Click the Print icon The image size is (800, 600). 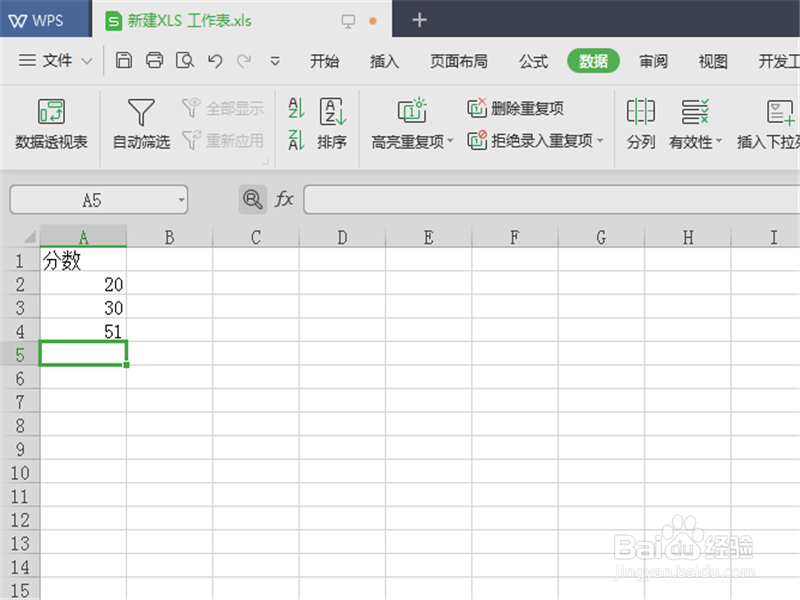tap(154, 60)
